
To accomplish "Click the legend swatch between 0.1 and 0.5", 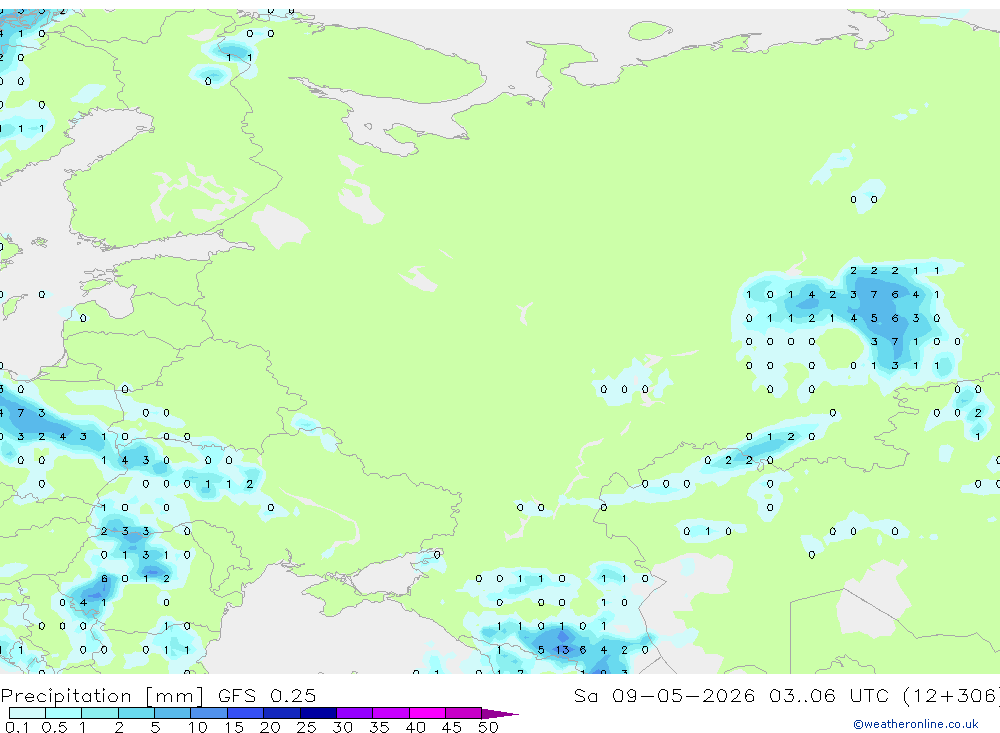I will [x=27, y=713].
